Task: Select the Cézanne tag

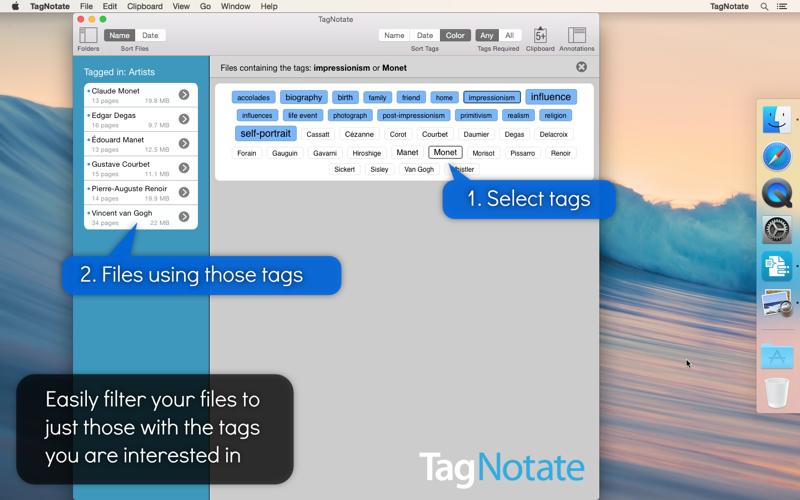Action: (x=359, y=134)
